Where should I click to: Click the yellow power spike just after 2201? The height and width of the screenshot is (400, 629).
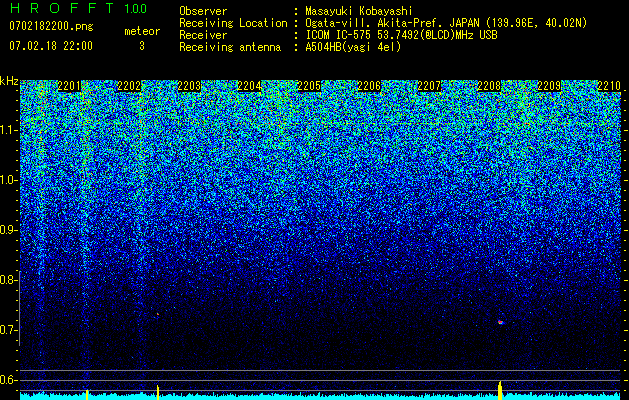point(87,394)
